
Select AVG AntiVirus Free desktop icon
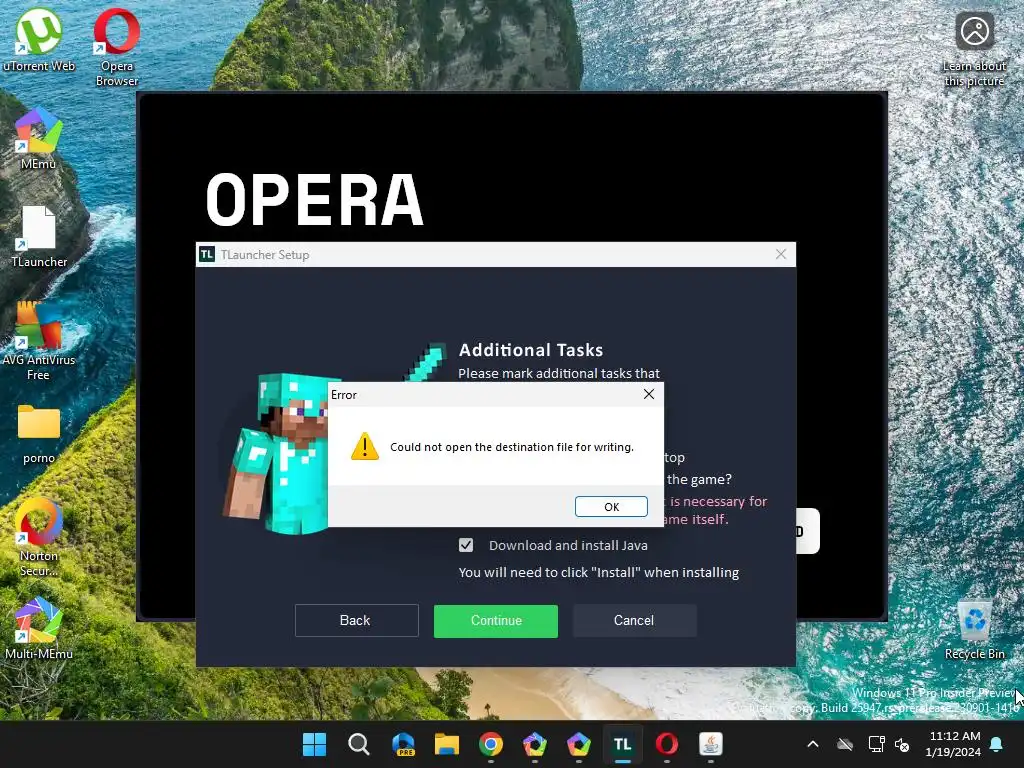[x=39, y=342]
